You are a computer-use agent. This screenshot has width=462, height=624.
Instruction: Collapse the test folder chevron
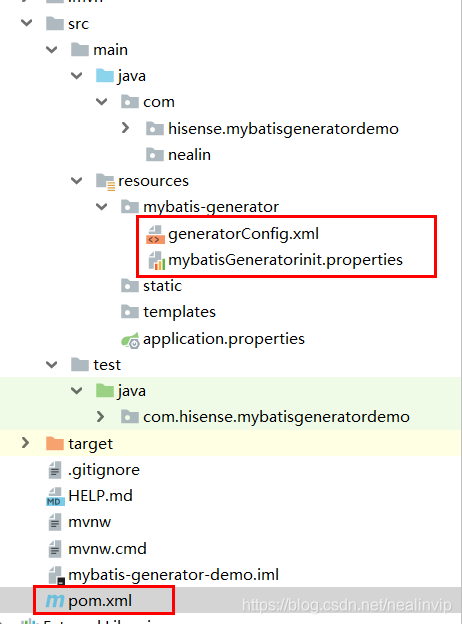(x=52, y=365)
